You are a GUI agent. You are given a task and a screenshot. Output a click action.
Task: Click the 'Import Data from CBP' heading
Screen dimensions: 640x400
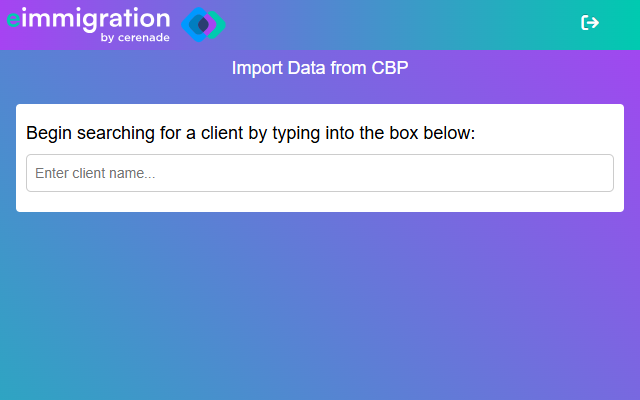tap(320, 68)
